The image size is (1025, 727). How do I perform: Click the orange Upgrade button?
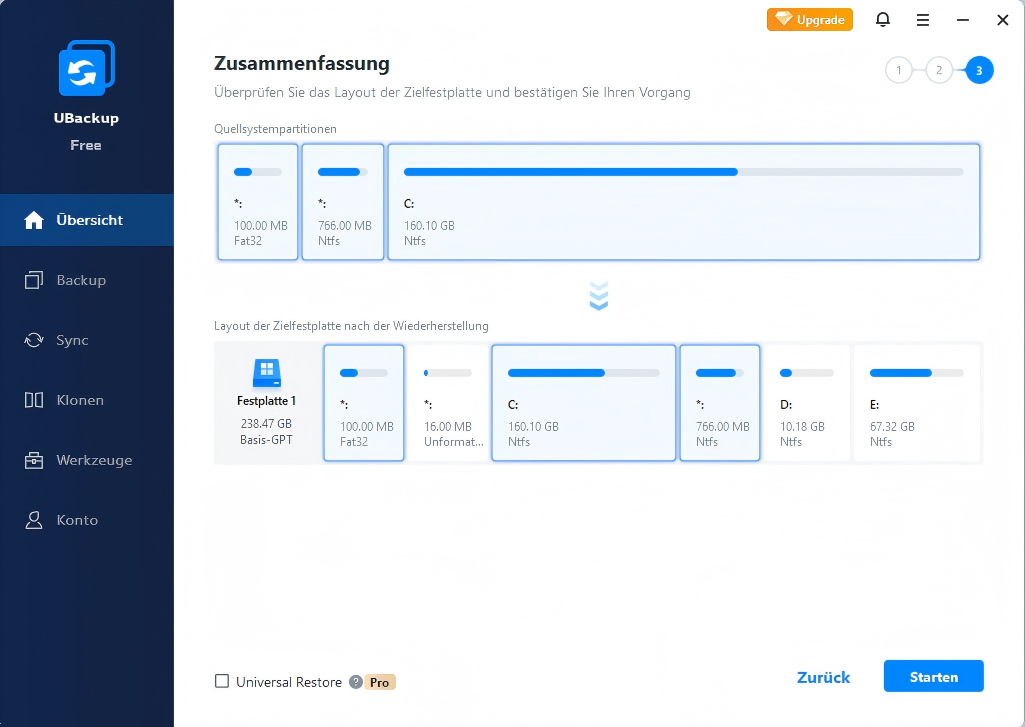[x=810, y=20]
